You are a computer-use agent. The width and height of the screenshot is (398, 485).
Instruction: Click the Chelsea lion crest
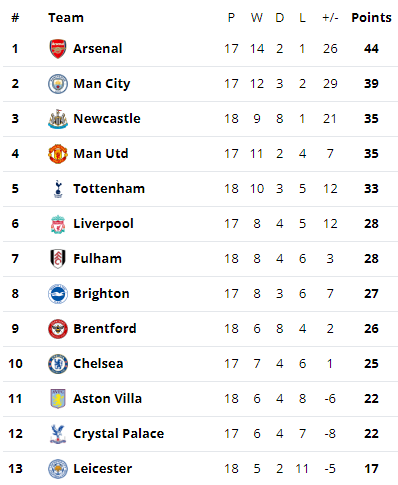coord(58,364)
